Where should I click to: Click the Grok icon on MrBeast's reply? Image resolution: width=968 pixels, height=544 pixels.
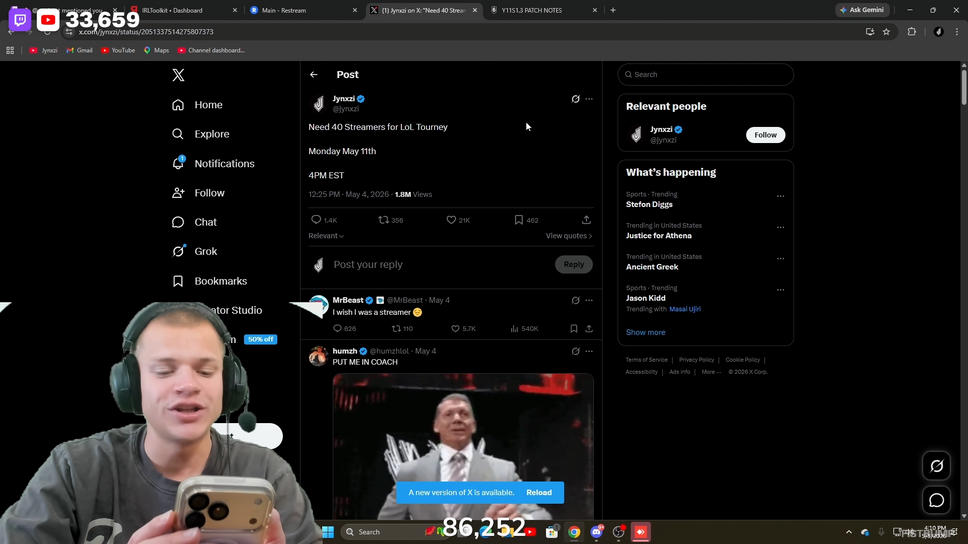[575, 300]
